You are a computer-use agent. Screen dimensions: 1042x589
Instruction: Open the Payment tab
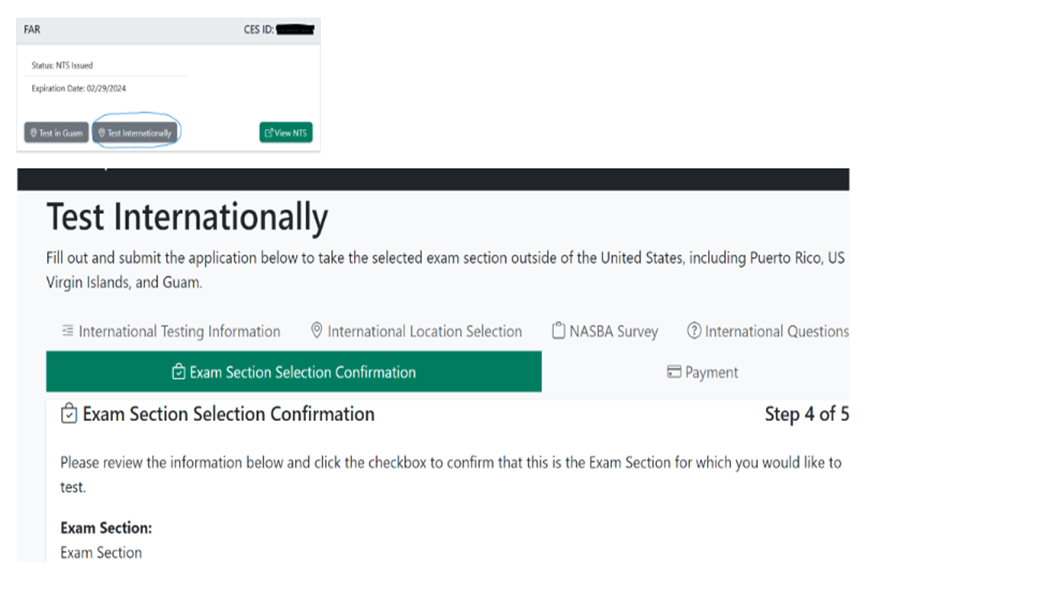pyautogui.click(x=711, y=372)
